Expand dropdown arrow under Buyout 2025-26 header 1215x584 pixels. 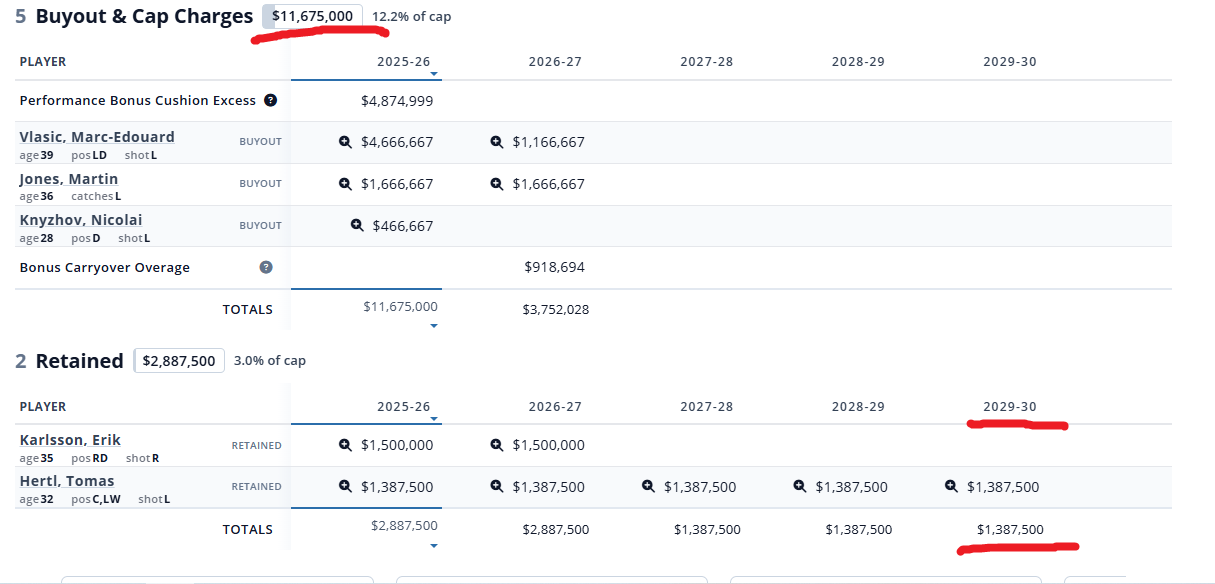[434, 74]
